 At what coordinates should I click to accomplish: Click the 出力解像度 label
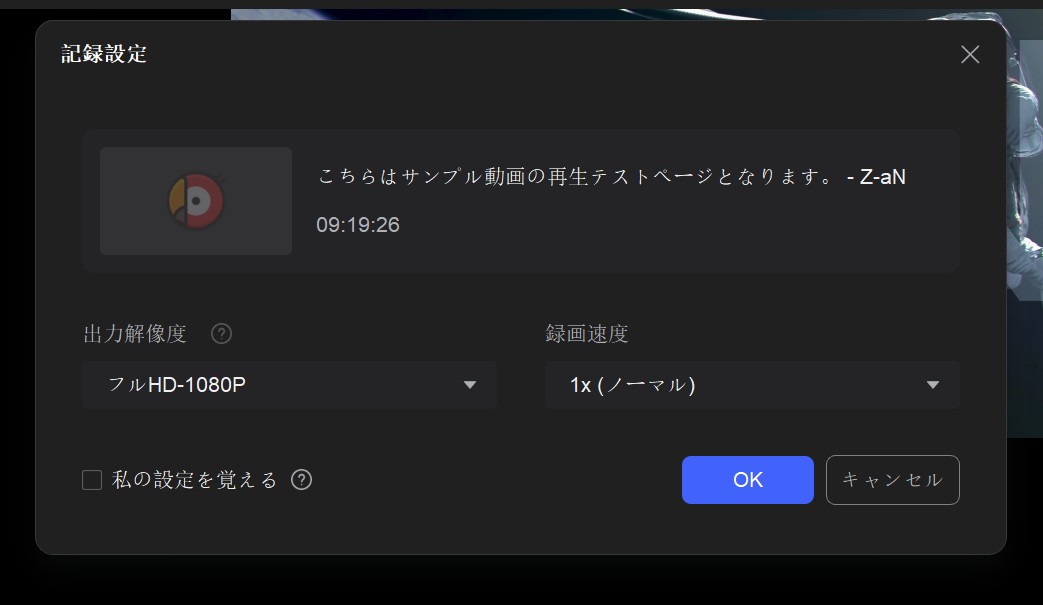click(x=135, y=334)
